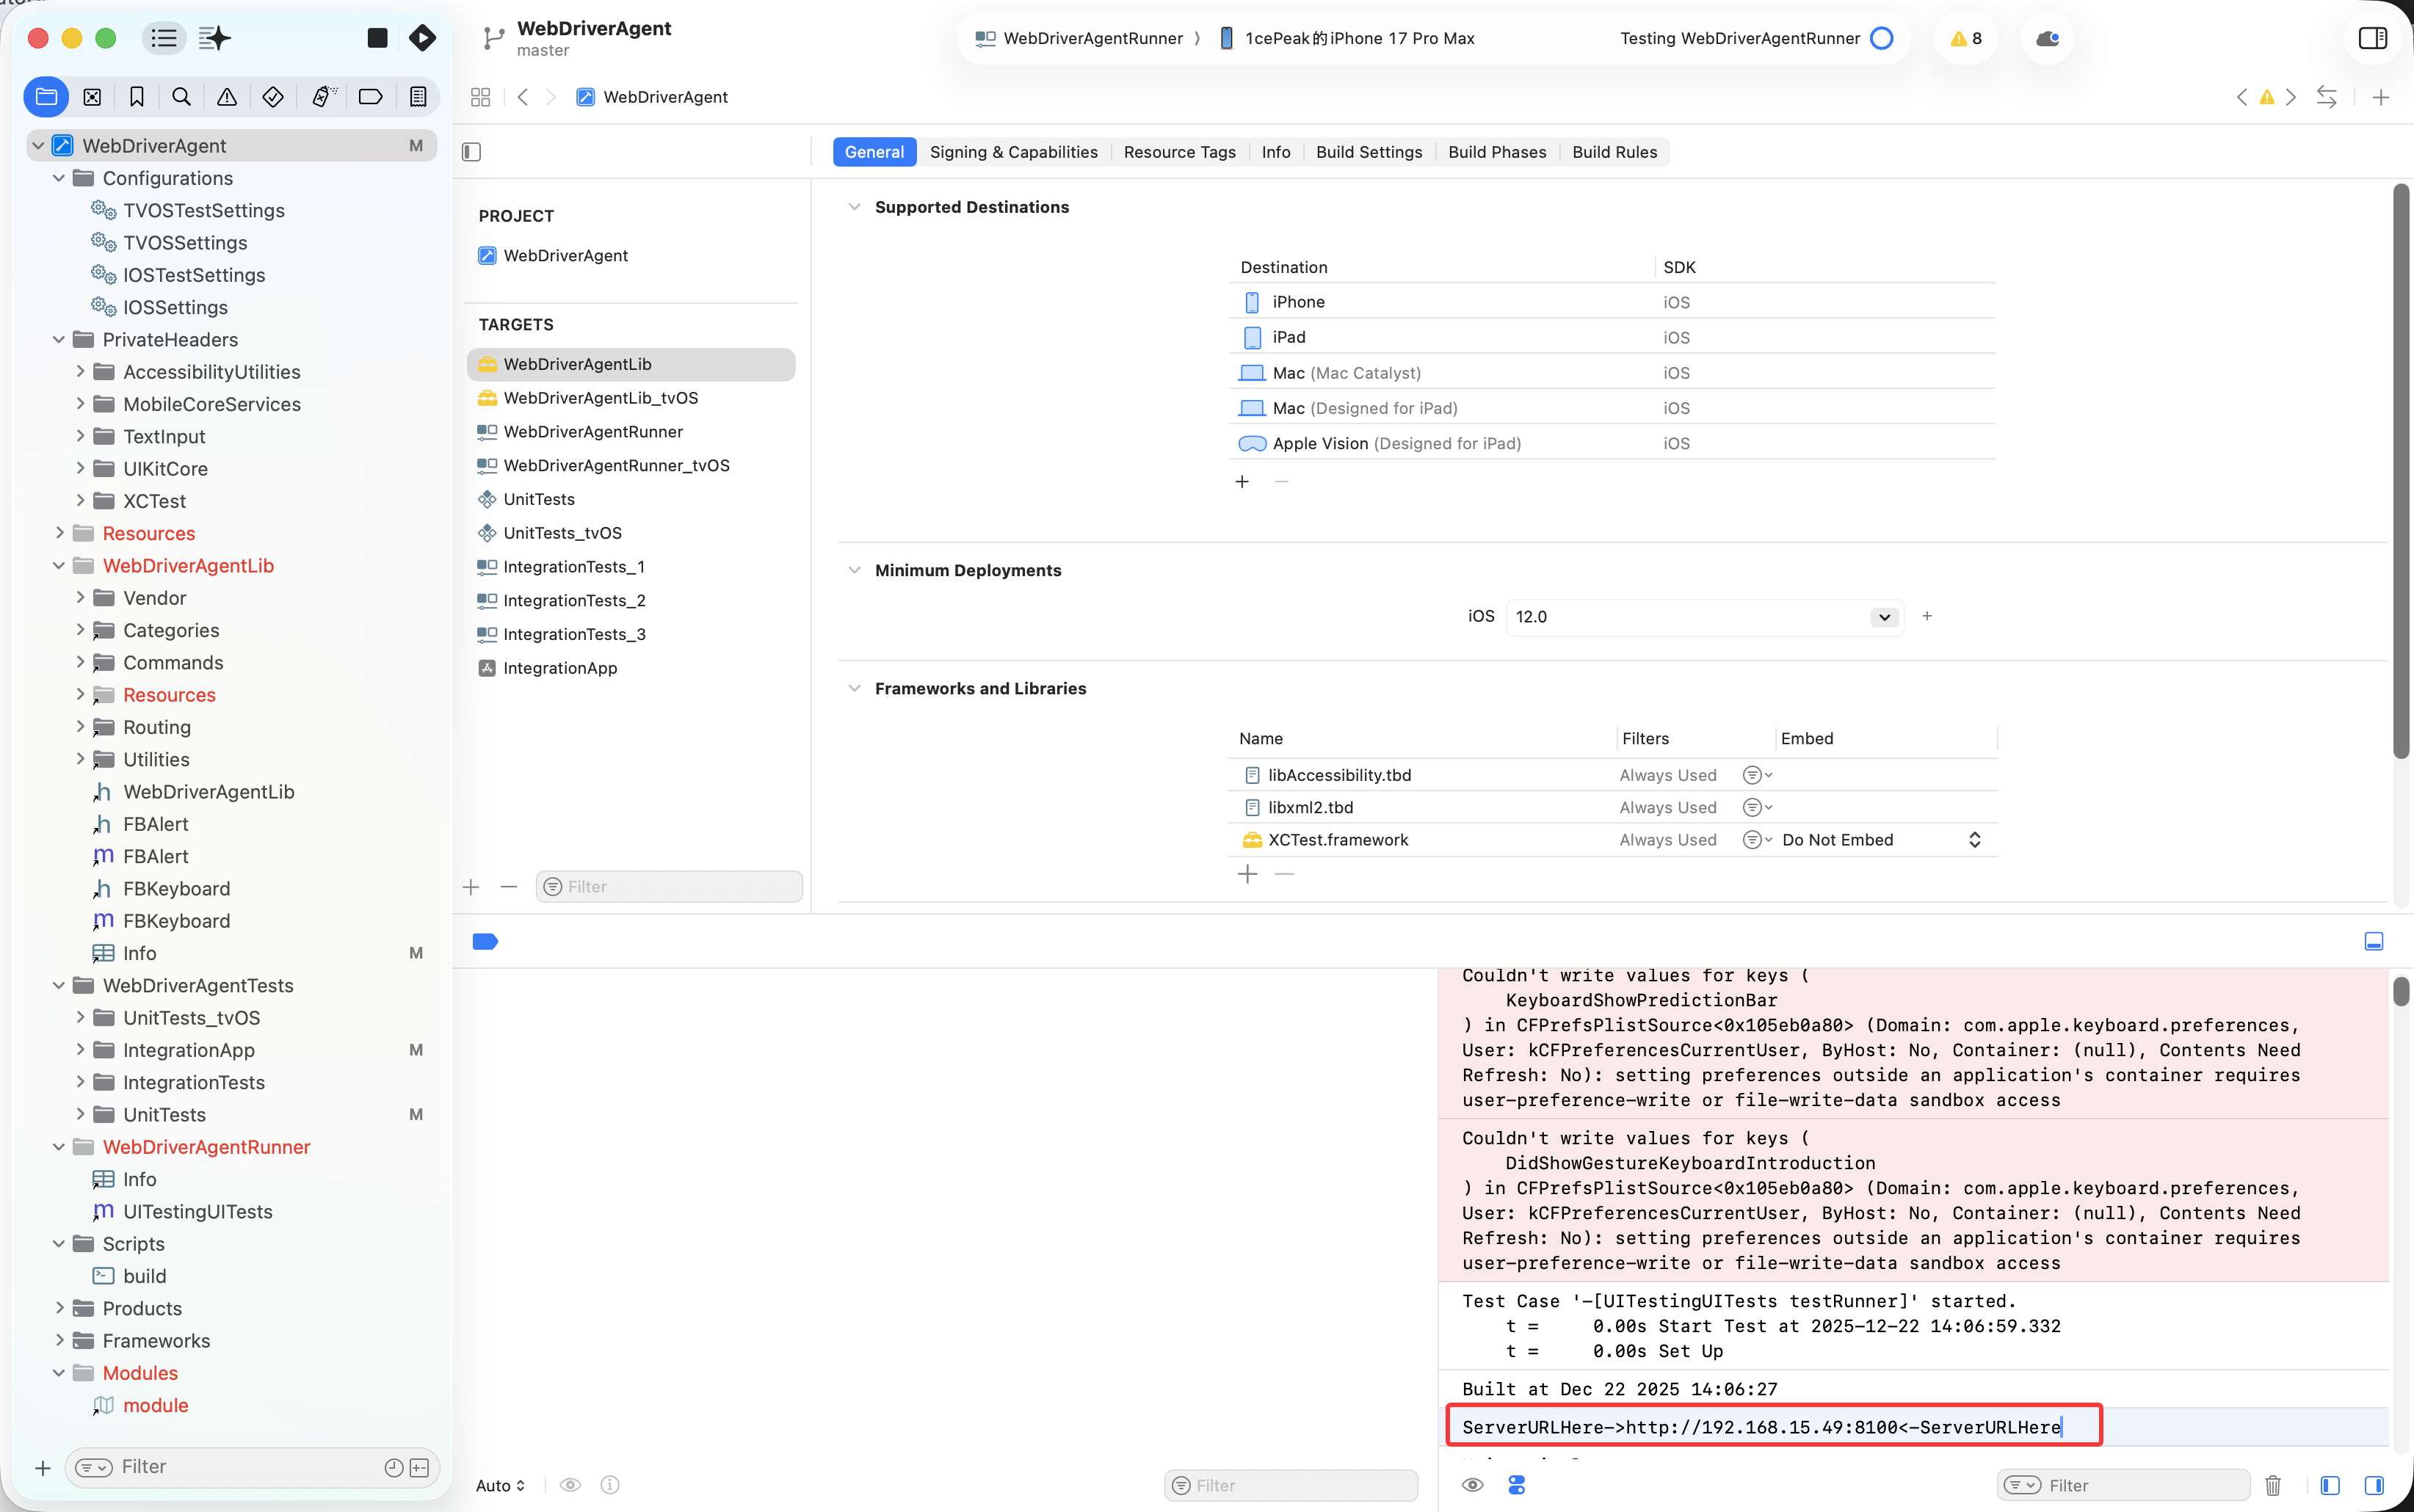Toggle the right inspector panel
This screenshot has height=1512, width=2414.
(x=2372, y=38)
